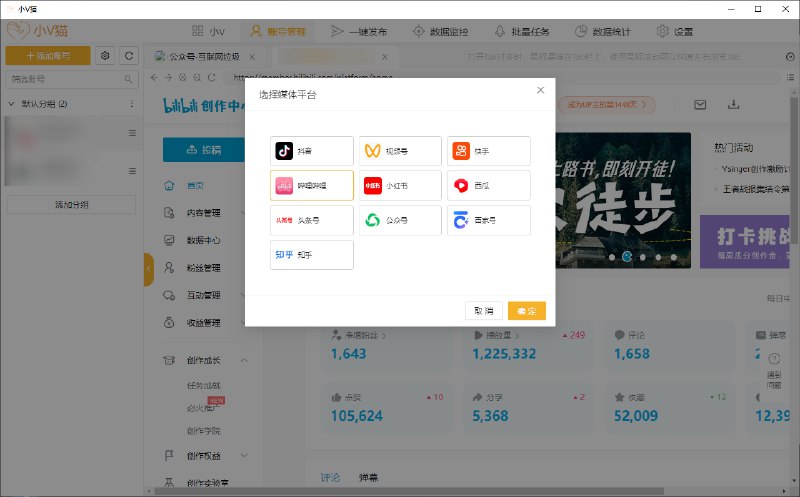
Task: Collapse the 创作成长 sidebar section
Action: click(245, 360)
